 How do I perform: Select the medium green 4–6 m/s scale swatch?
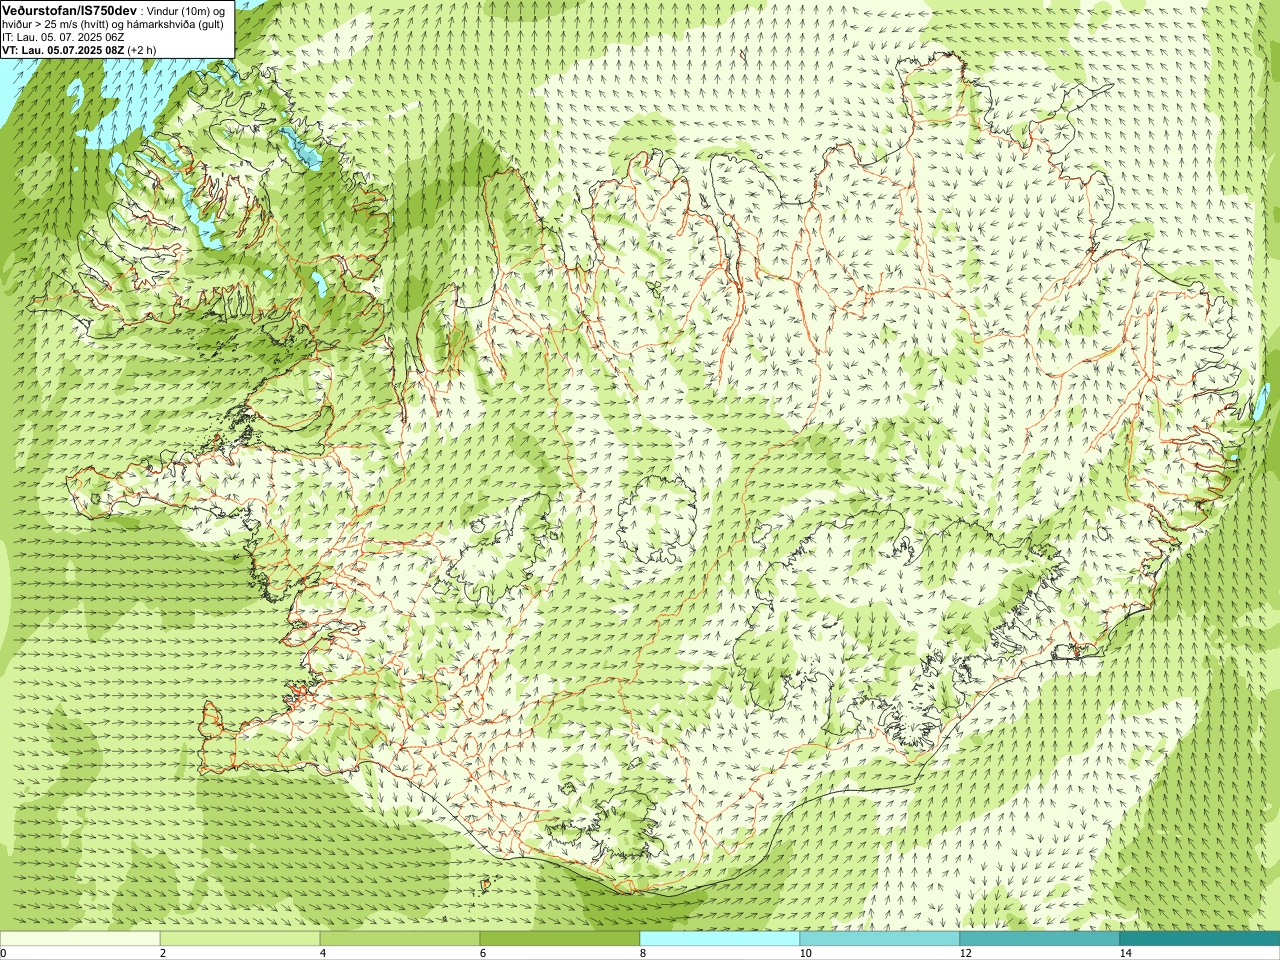(x=400, y=939)
